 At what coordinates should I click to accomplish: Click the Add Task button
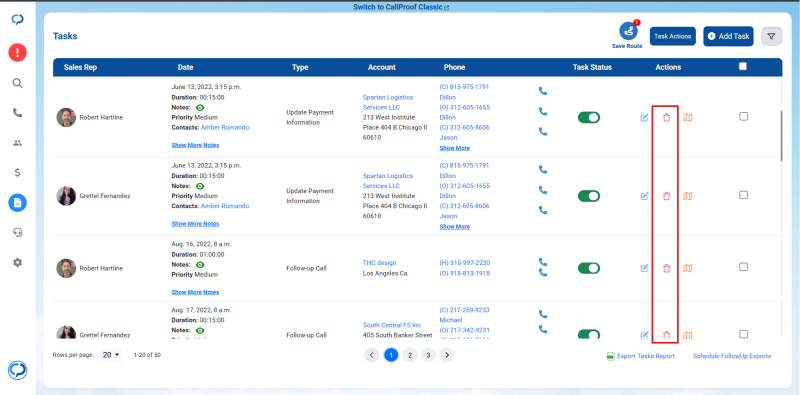pos(728,36)
